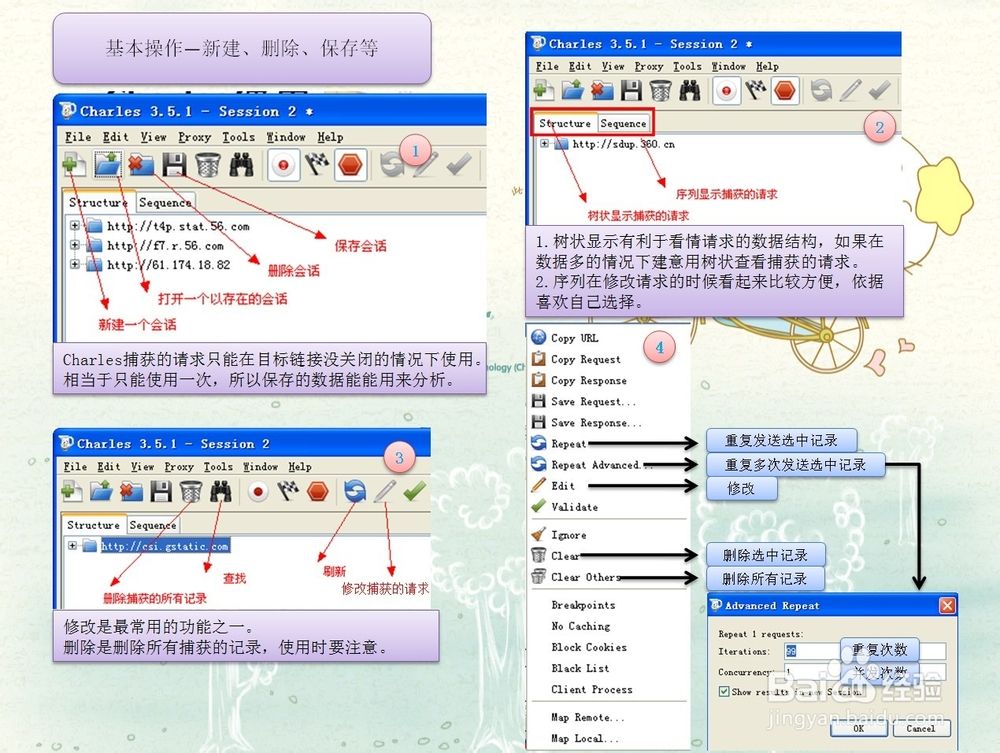Viewport: 1000px width, 753px height.
Task: Click red hexagon Breakpoints icon in t4p.stat.56.com window
Action: pos(350,165)
